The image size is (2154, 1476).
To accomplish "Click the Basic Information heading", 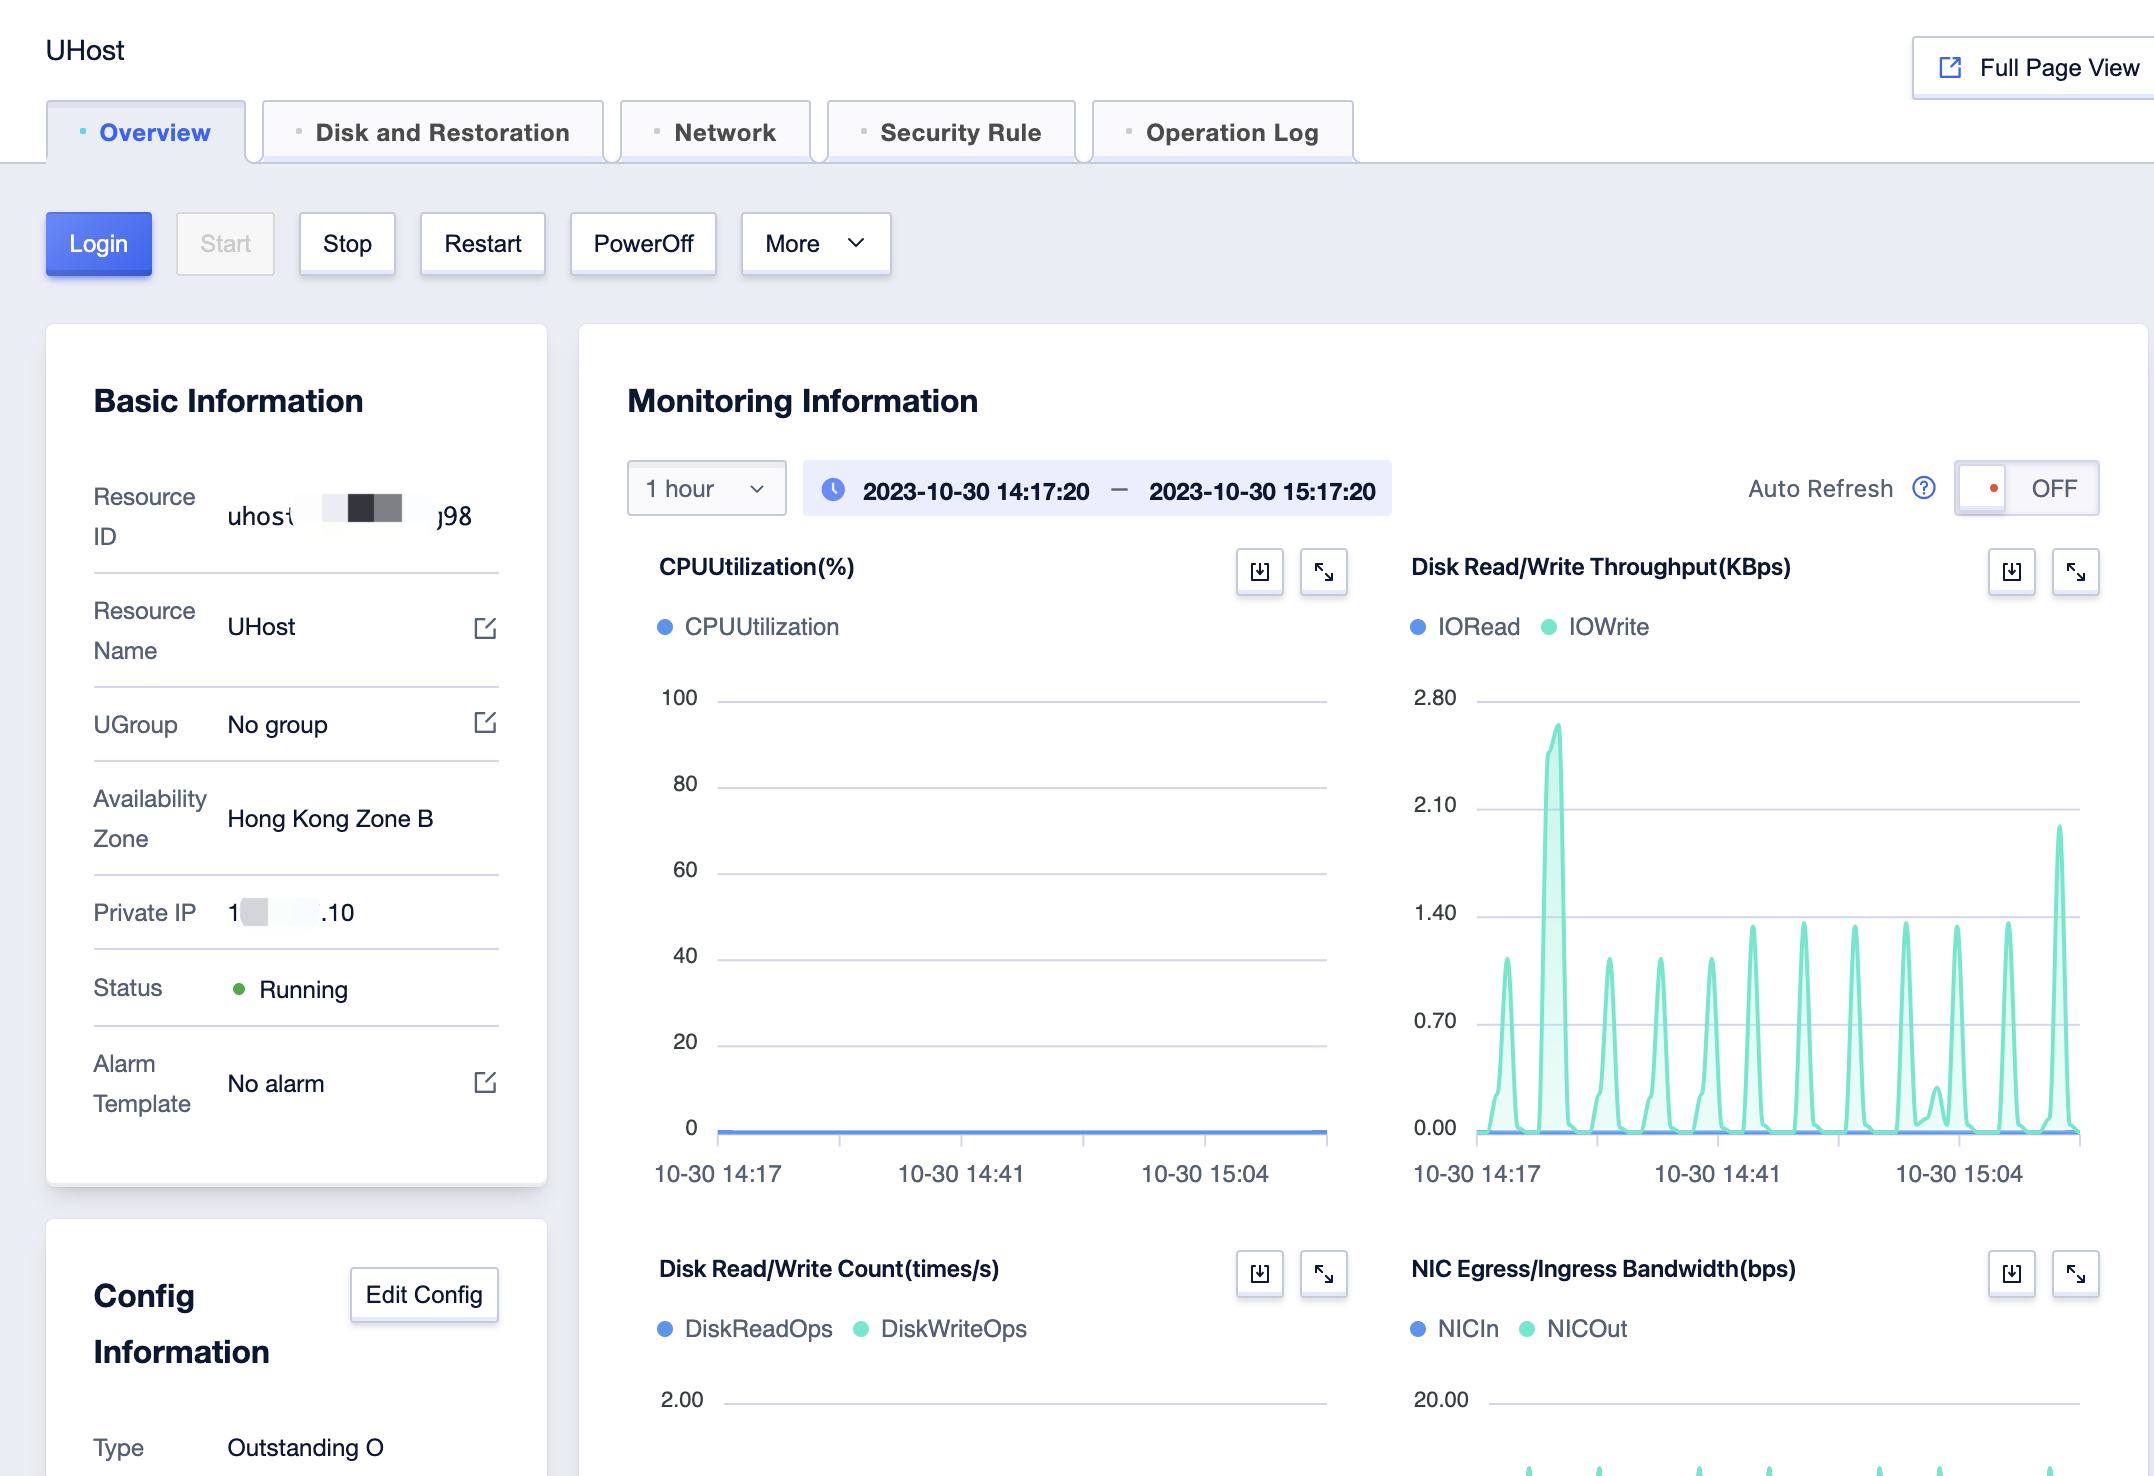I will (228, 401).
